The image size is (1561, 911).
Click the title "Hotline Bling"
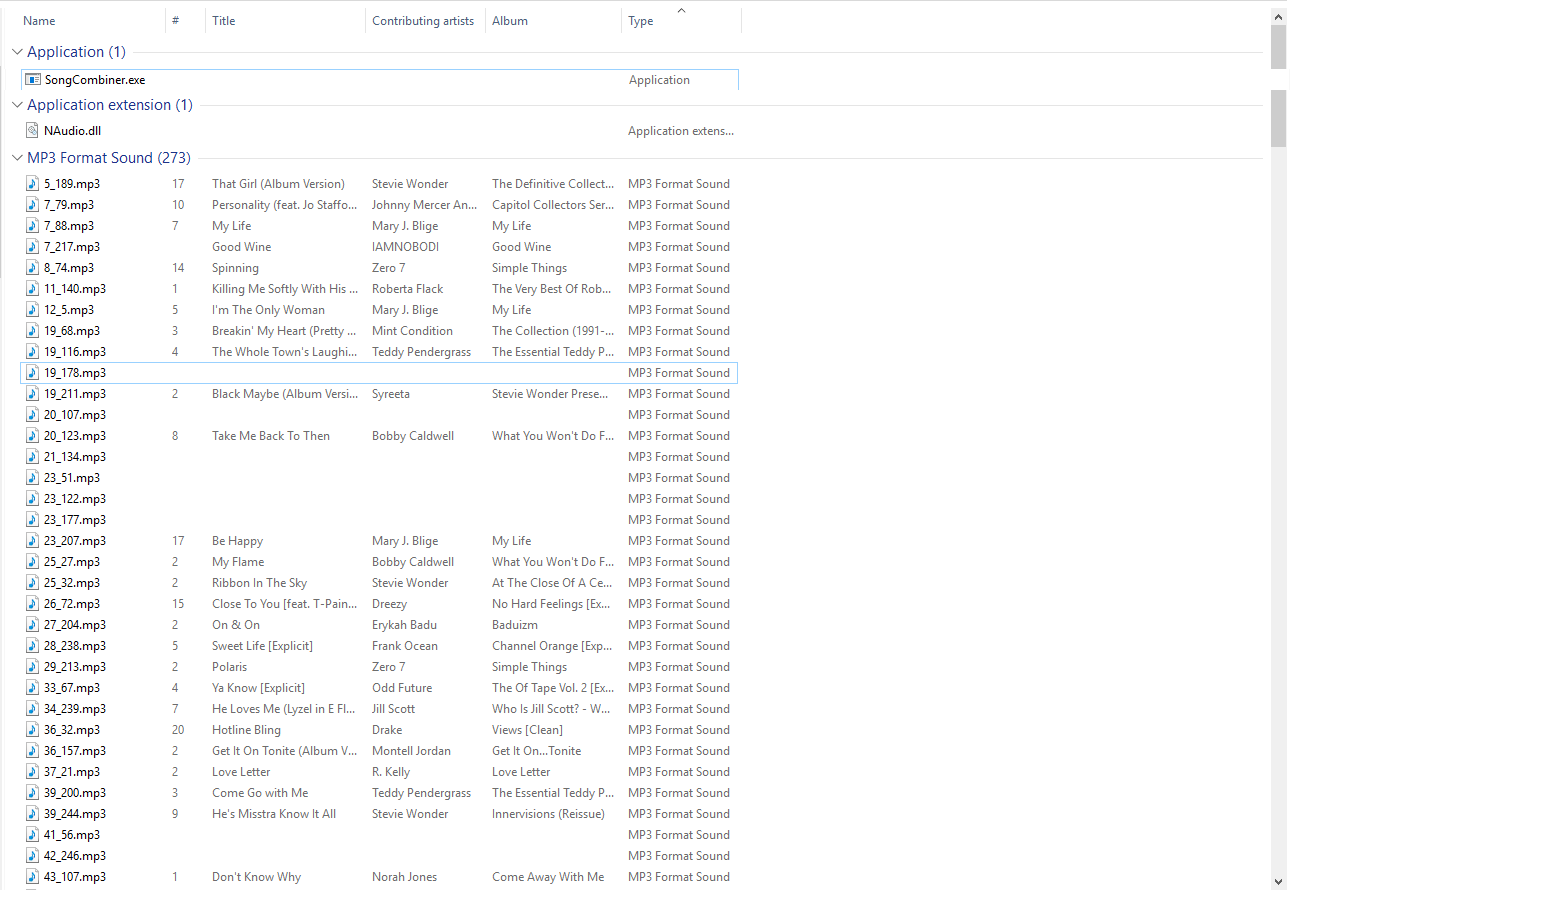click(x=246, y=730)
